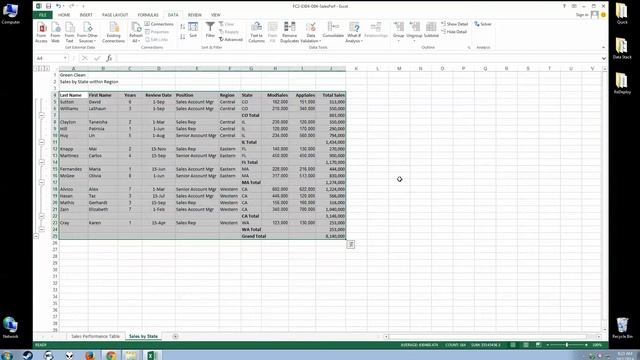Image resolution: width=640 pixels, height=360 pixels.
Task: Open Refresh All dropdown
Action: click(136, 32)
